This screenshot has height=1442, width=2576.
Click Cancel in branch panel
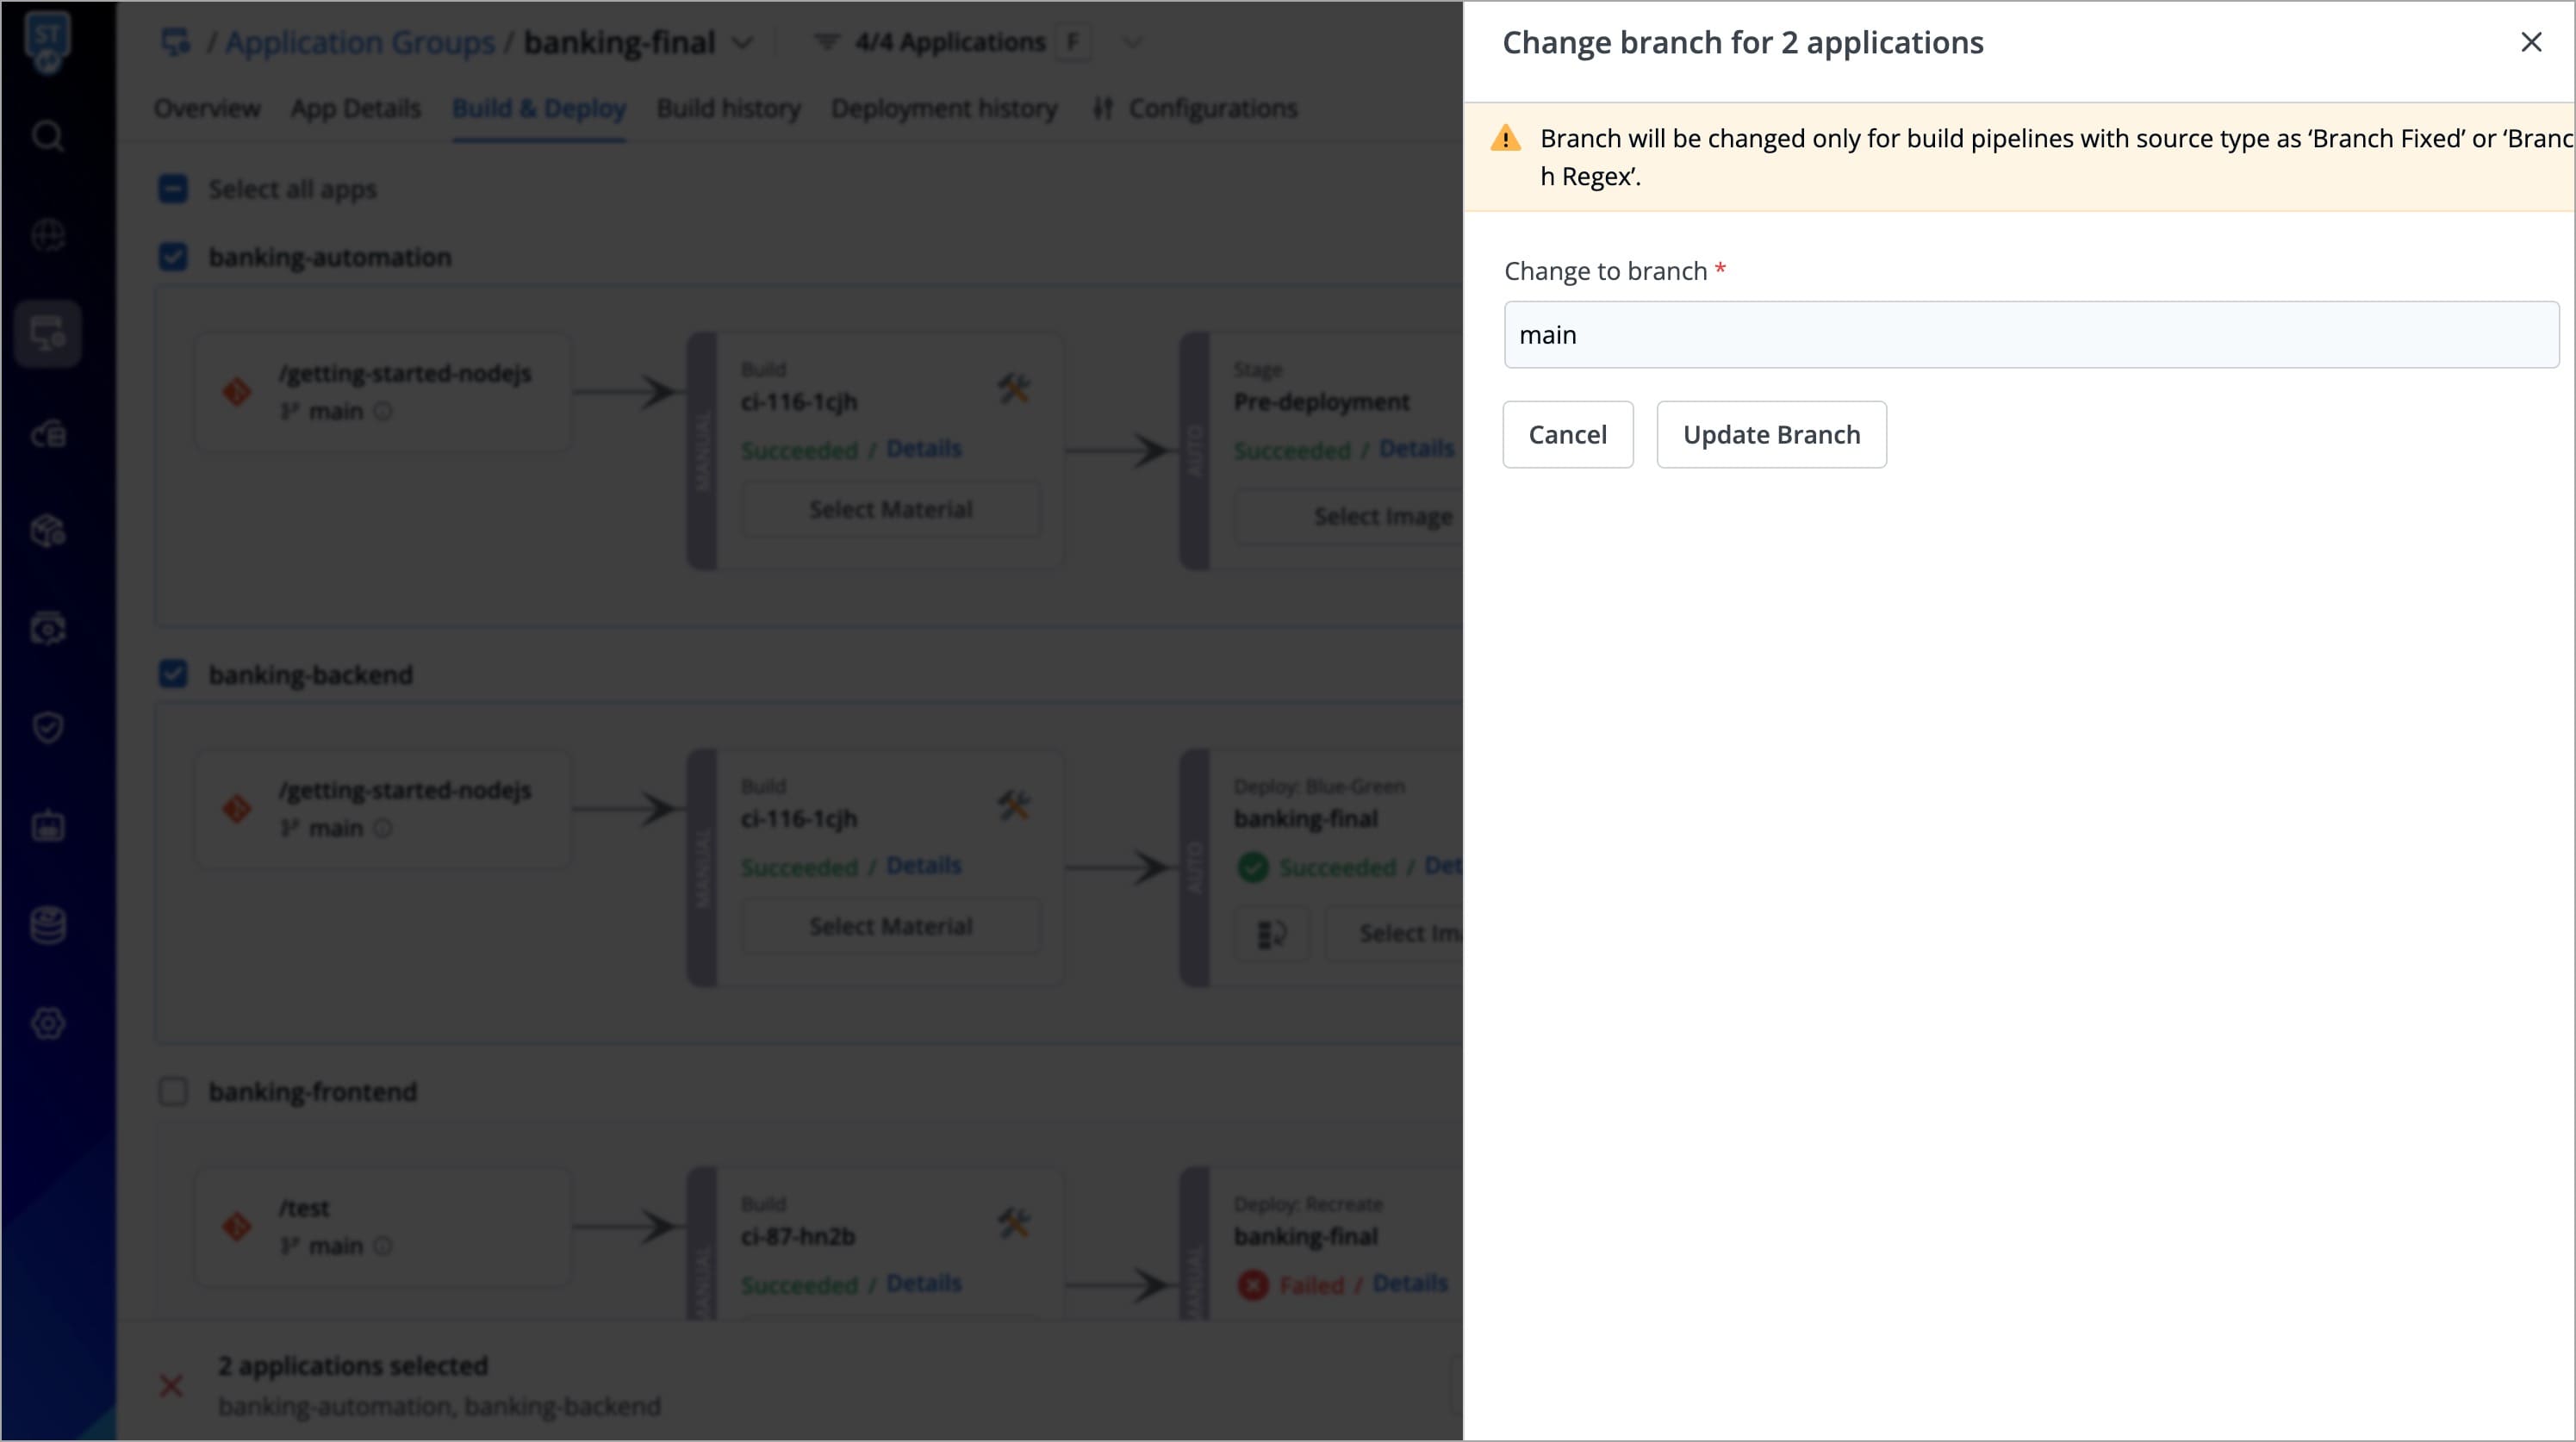1567,434
